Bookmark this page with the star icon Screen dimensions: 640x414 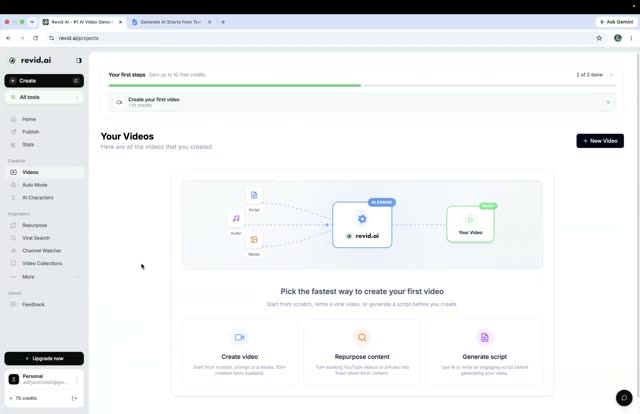(599, 38)
